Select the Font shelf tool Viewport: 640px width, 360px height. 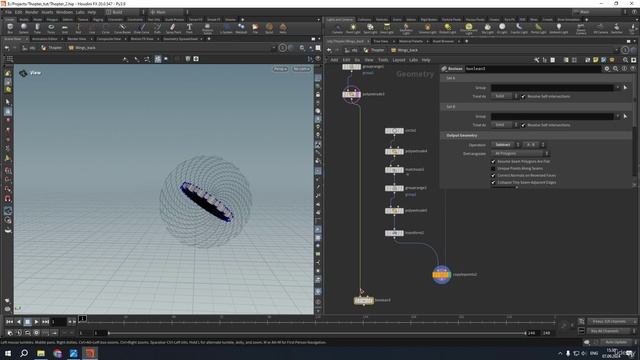click(x=189, y=28)
